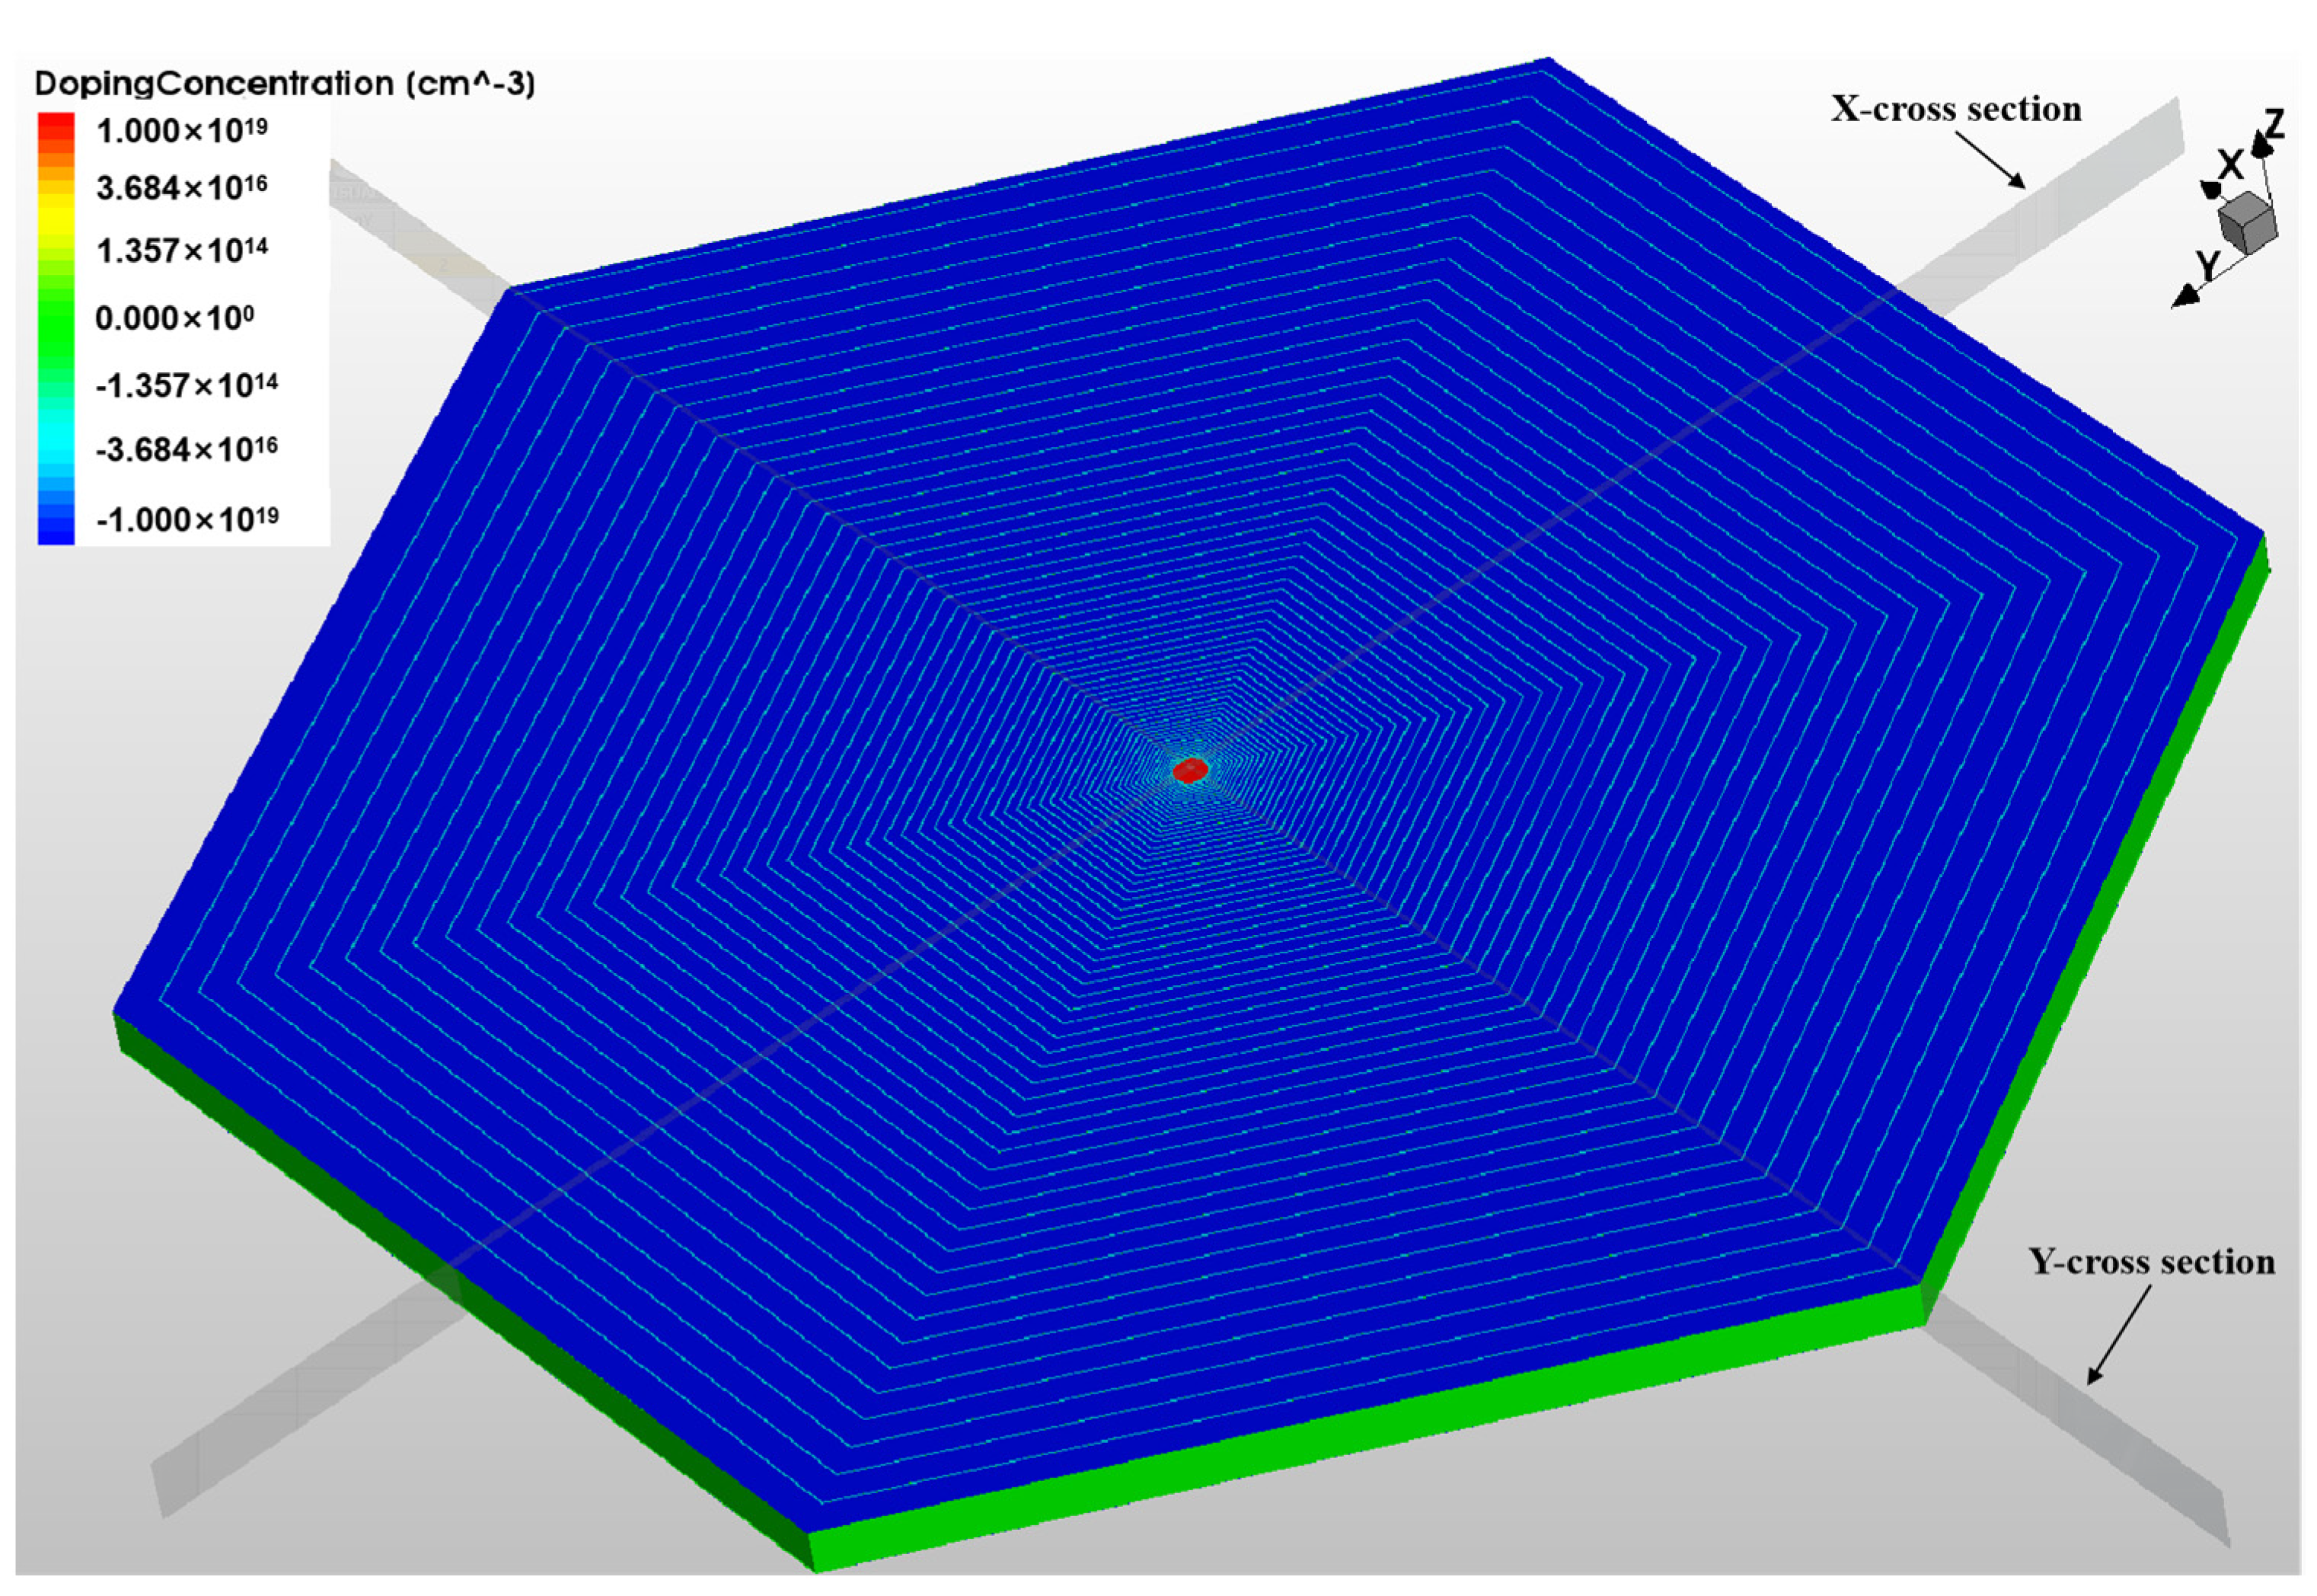Image resolution: width=2317 pixels, height=1596 pixels.
Task: Click legend value 0.000×10^0
Action: (175, 319)
